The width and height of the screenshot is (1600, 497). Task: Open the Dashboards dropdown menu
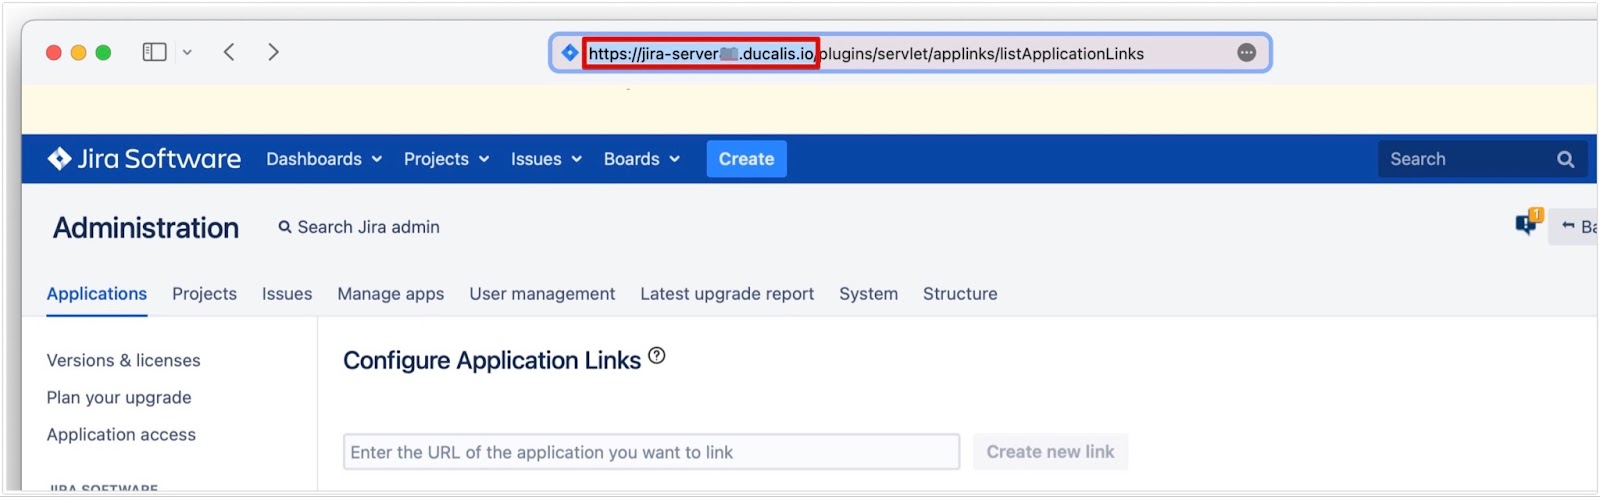324,159
